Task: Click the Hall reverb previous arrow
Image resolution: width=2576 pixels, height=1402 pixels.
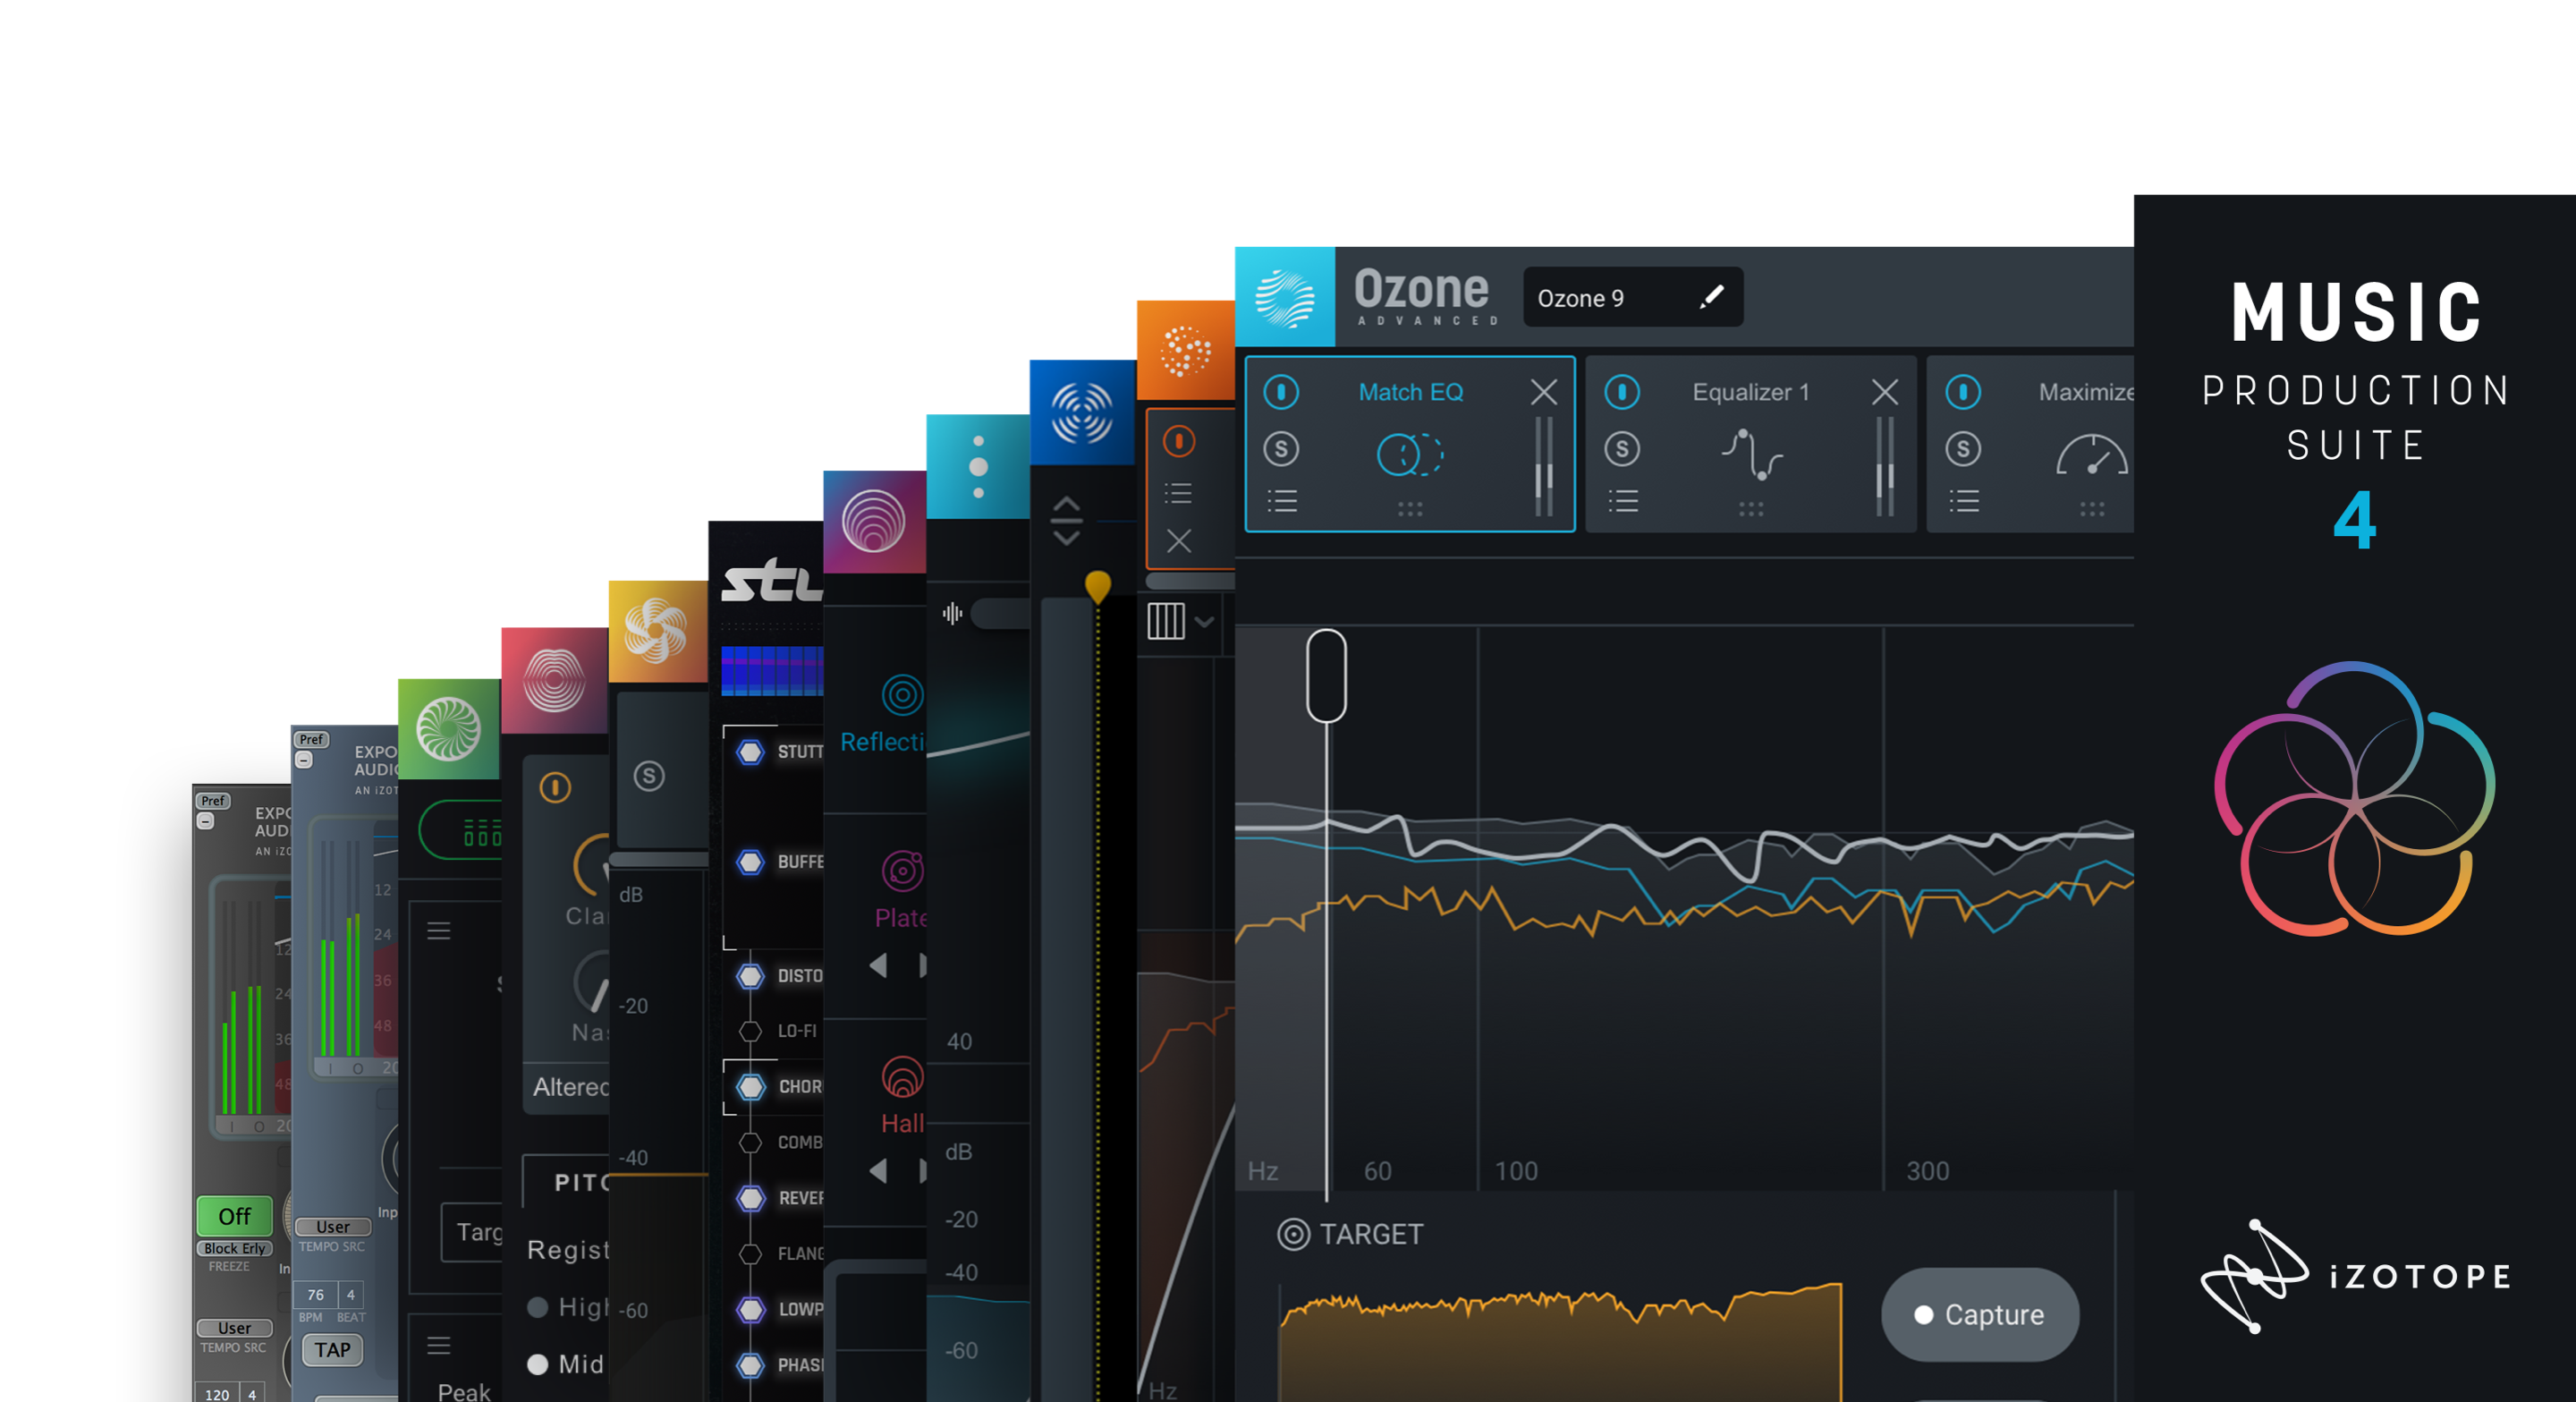Action: point(878,1170)
